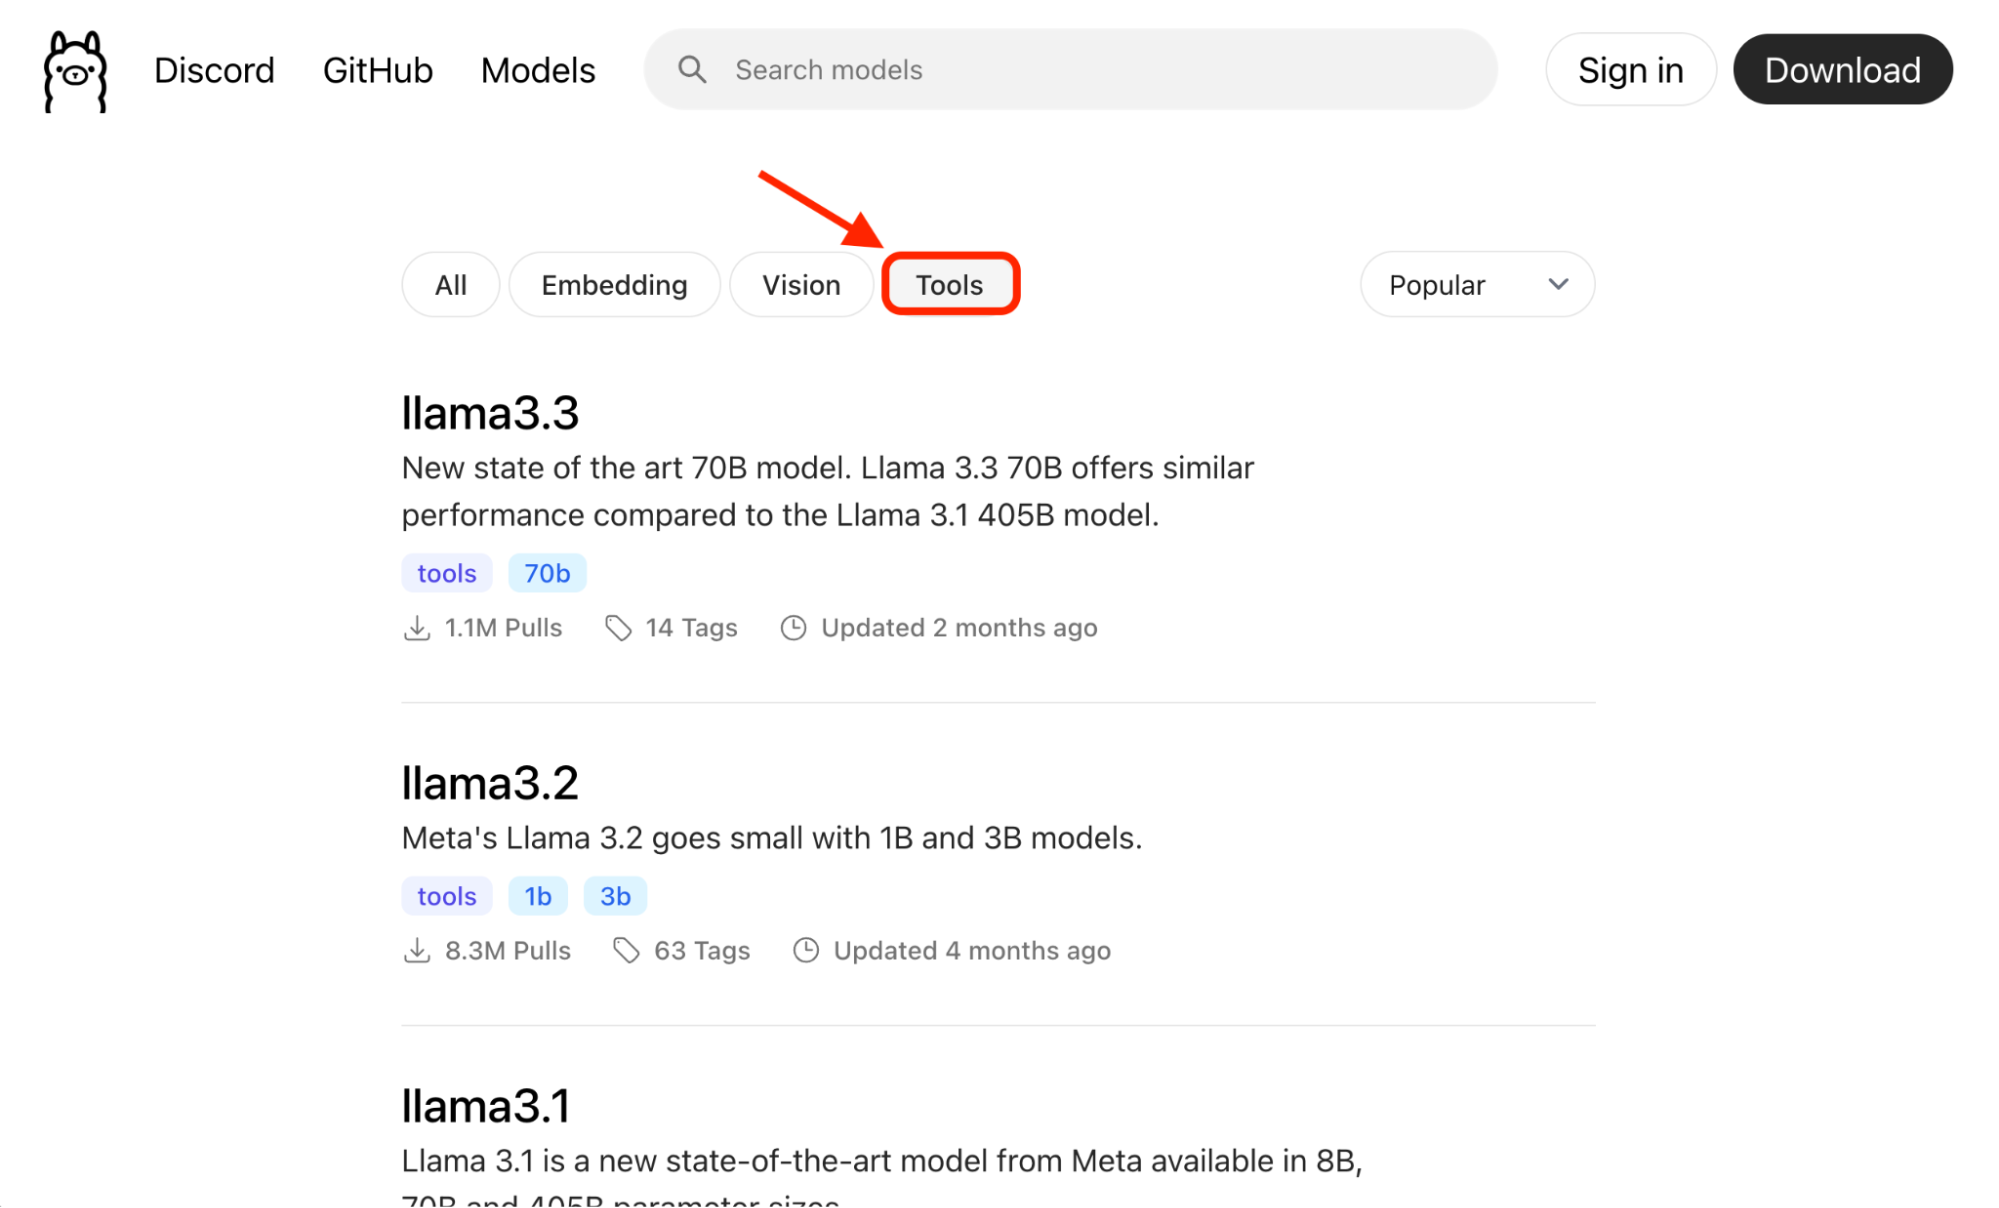Click inside the Search models field
This screenshot has width=1999, height=1208.
pos(1000,69)
